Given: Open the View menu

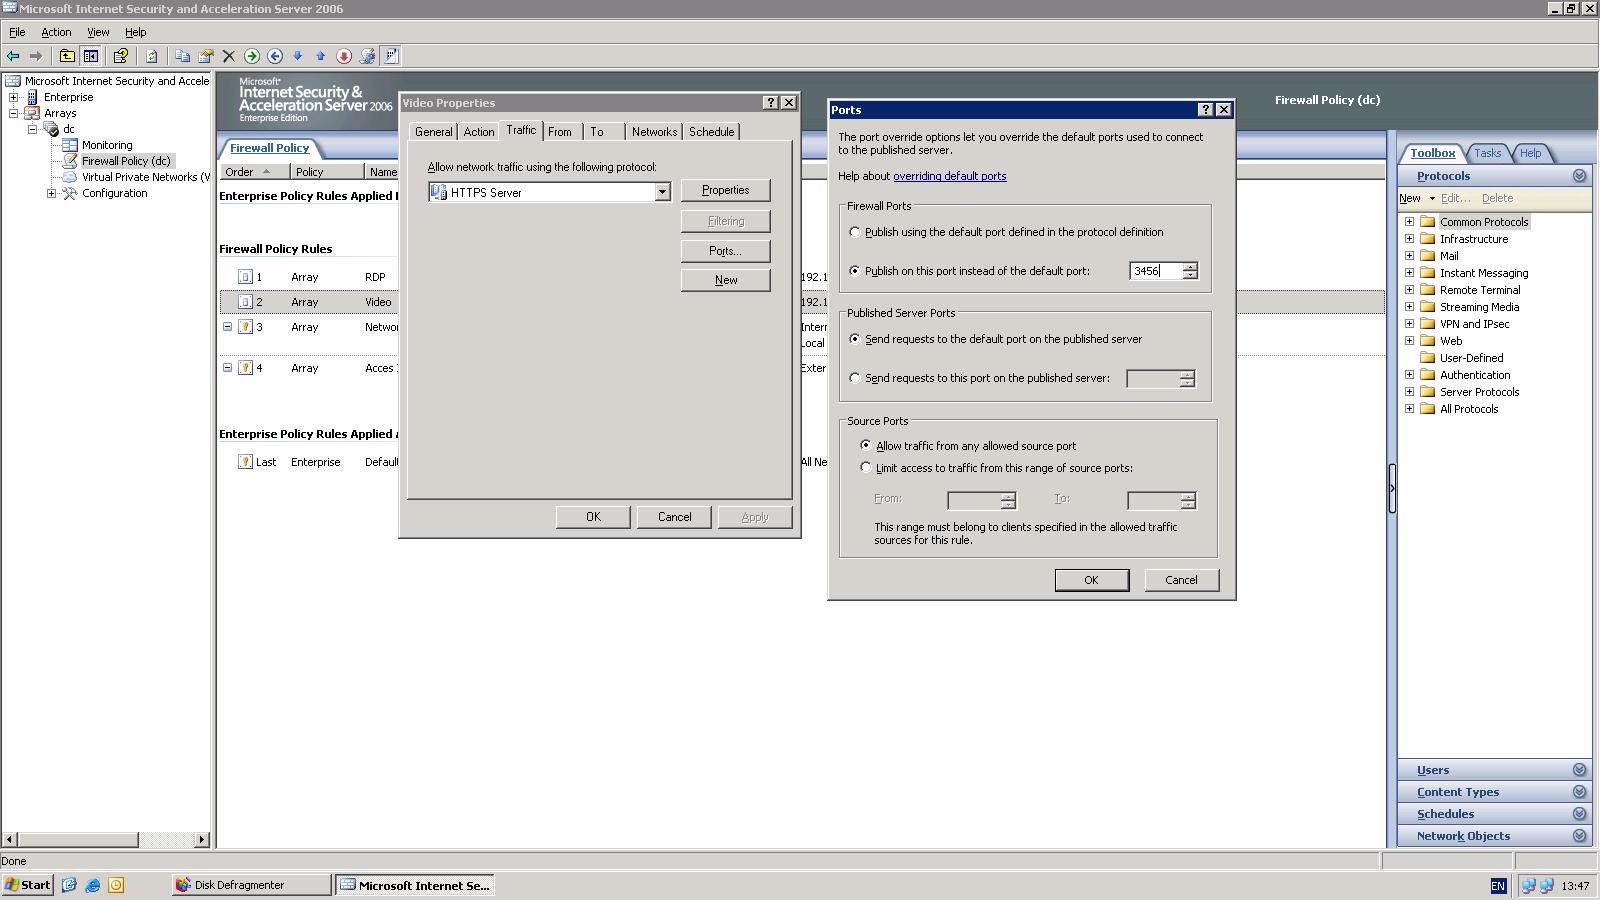Looking at the screenshot, I should (x=98, y=32).
